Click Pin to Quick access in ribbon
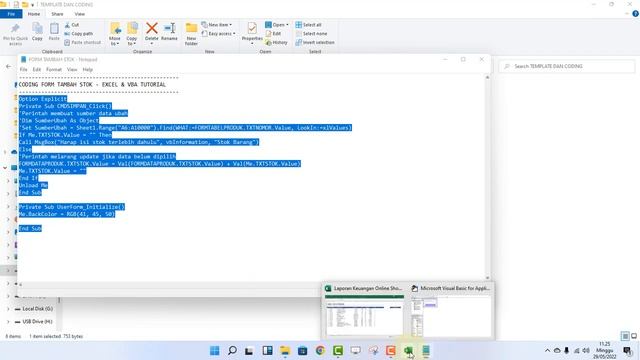640x360 pixels. click(x=16, y=34)
